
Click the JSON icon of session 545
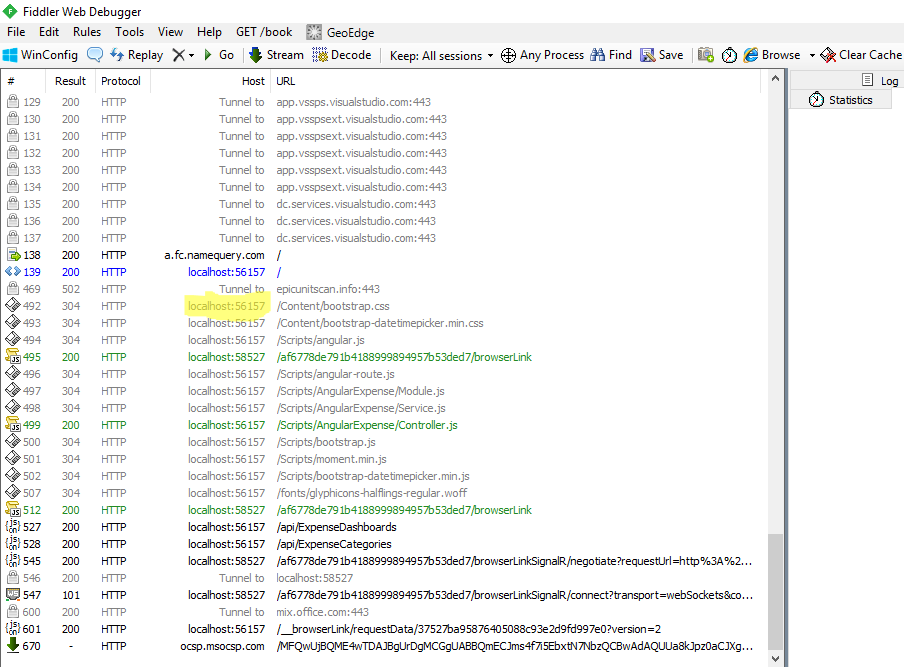[x=13, y=561]
